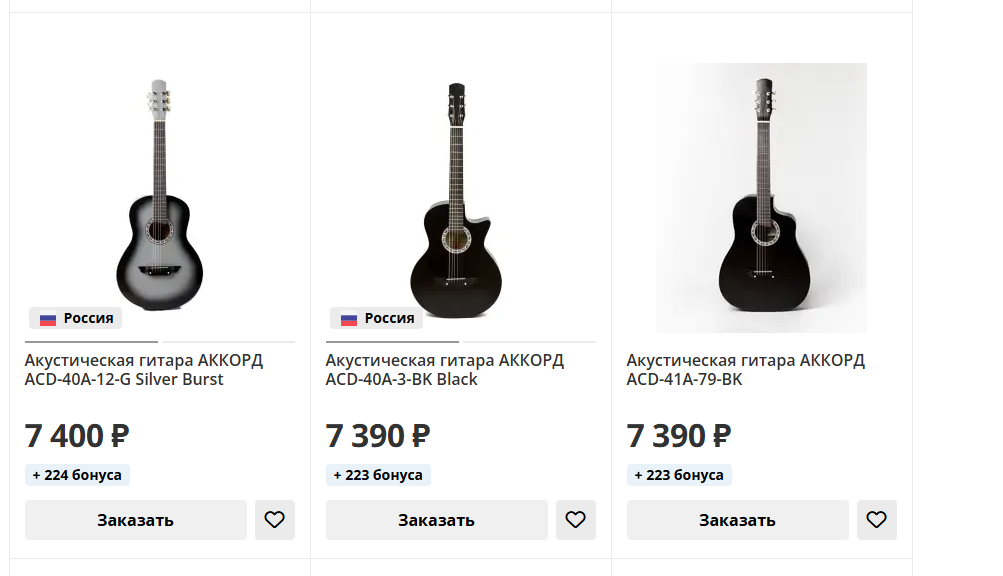Click +223 бонуса badge under ACD-41A-79-BK
The width and height of the screenshot is (1003, 576).
coord(679,475)
